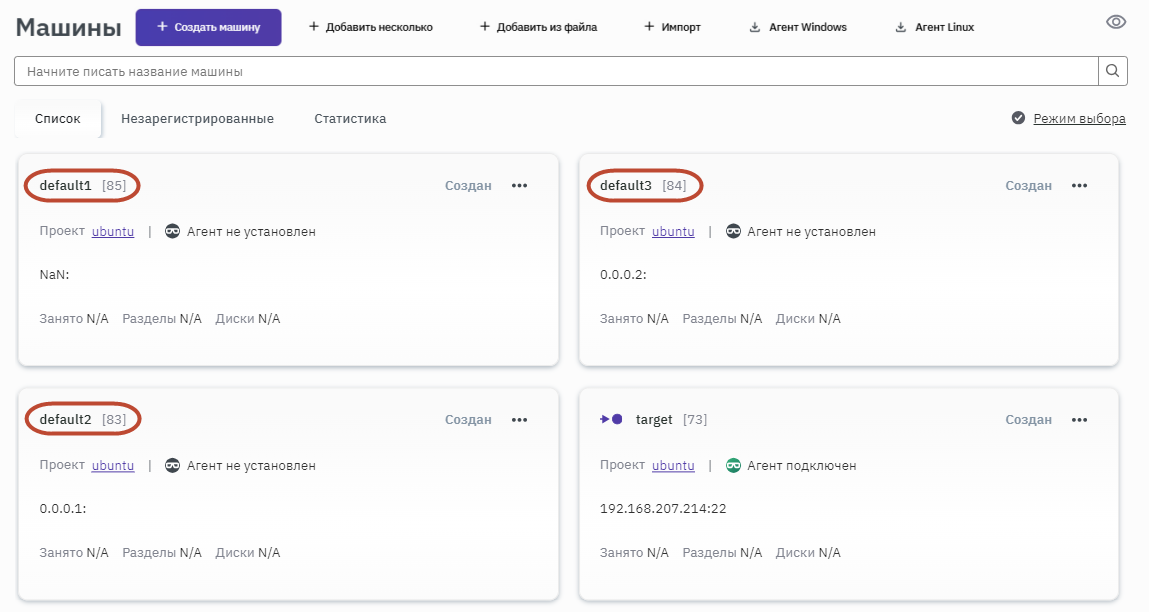Click the Добавить из файла button
The image size is (1149, 612).
pyautogui.click(x=538, y=27)
